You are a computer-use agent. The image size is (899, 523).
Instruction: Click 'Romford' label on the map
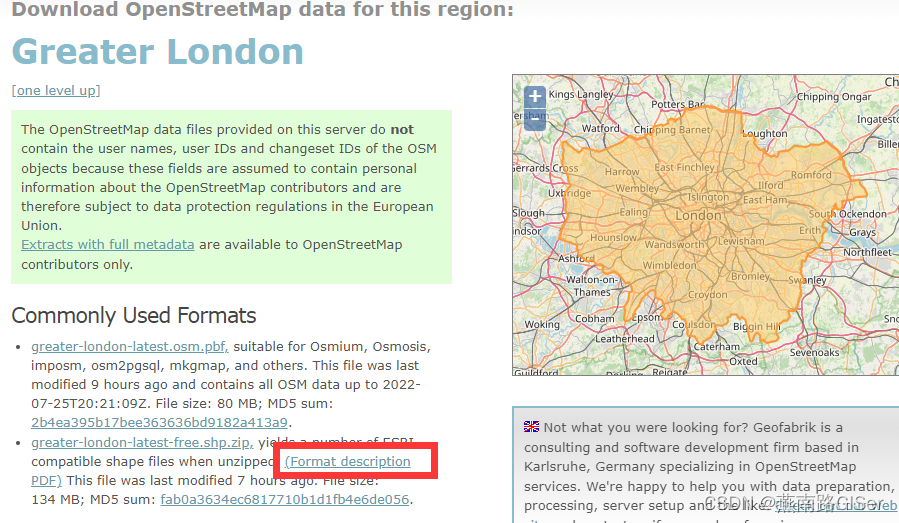pos(811,175)
